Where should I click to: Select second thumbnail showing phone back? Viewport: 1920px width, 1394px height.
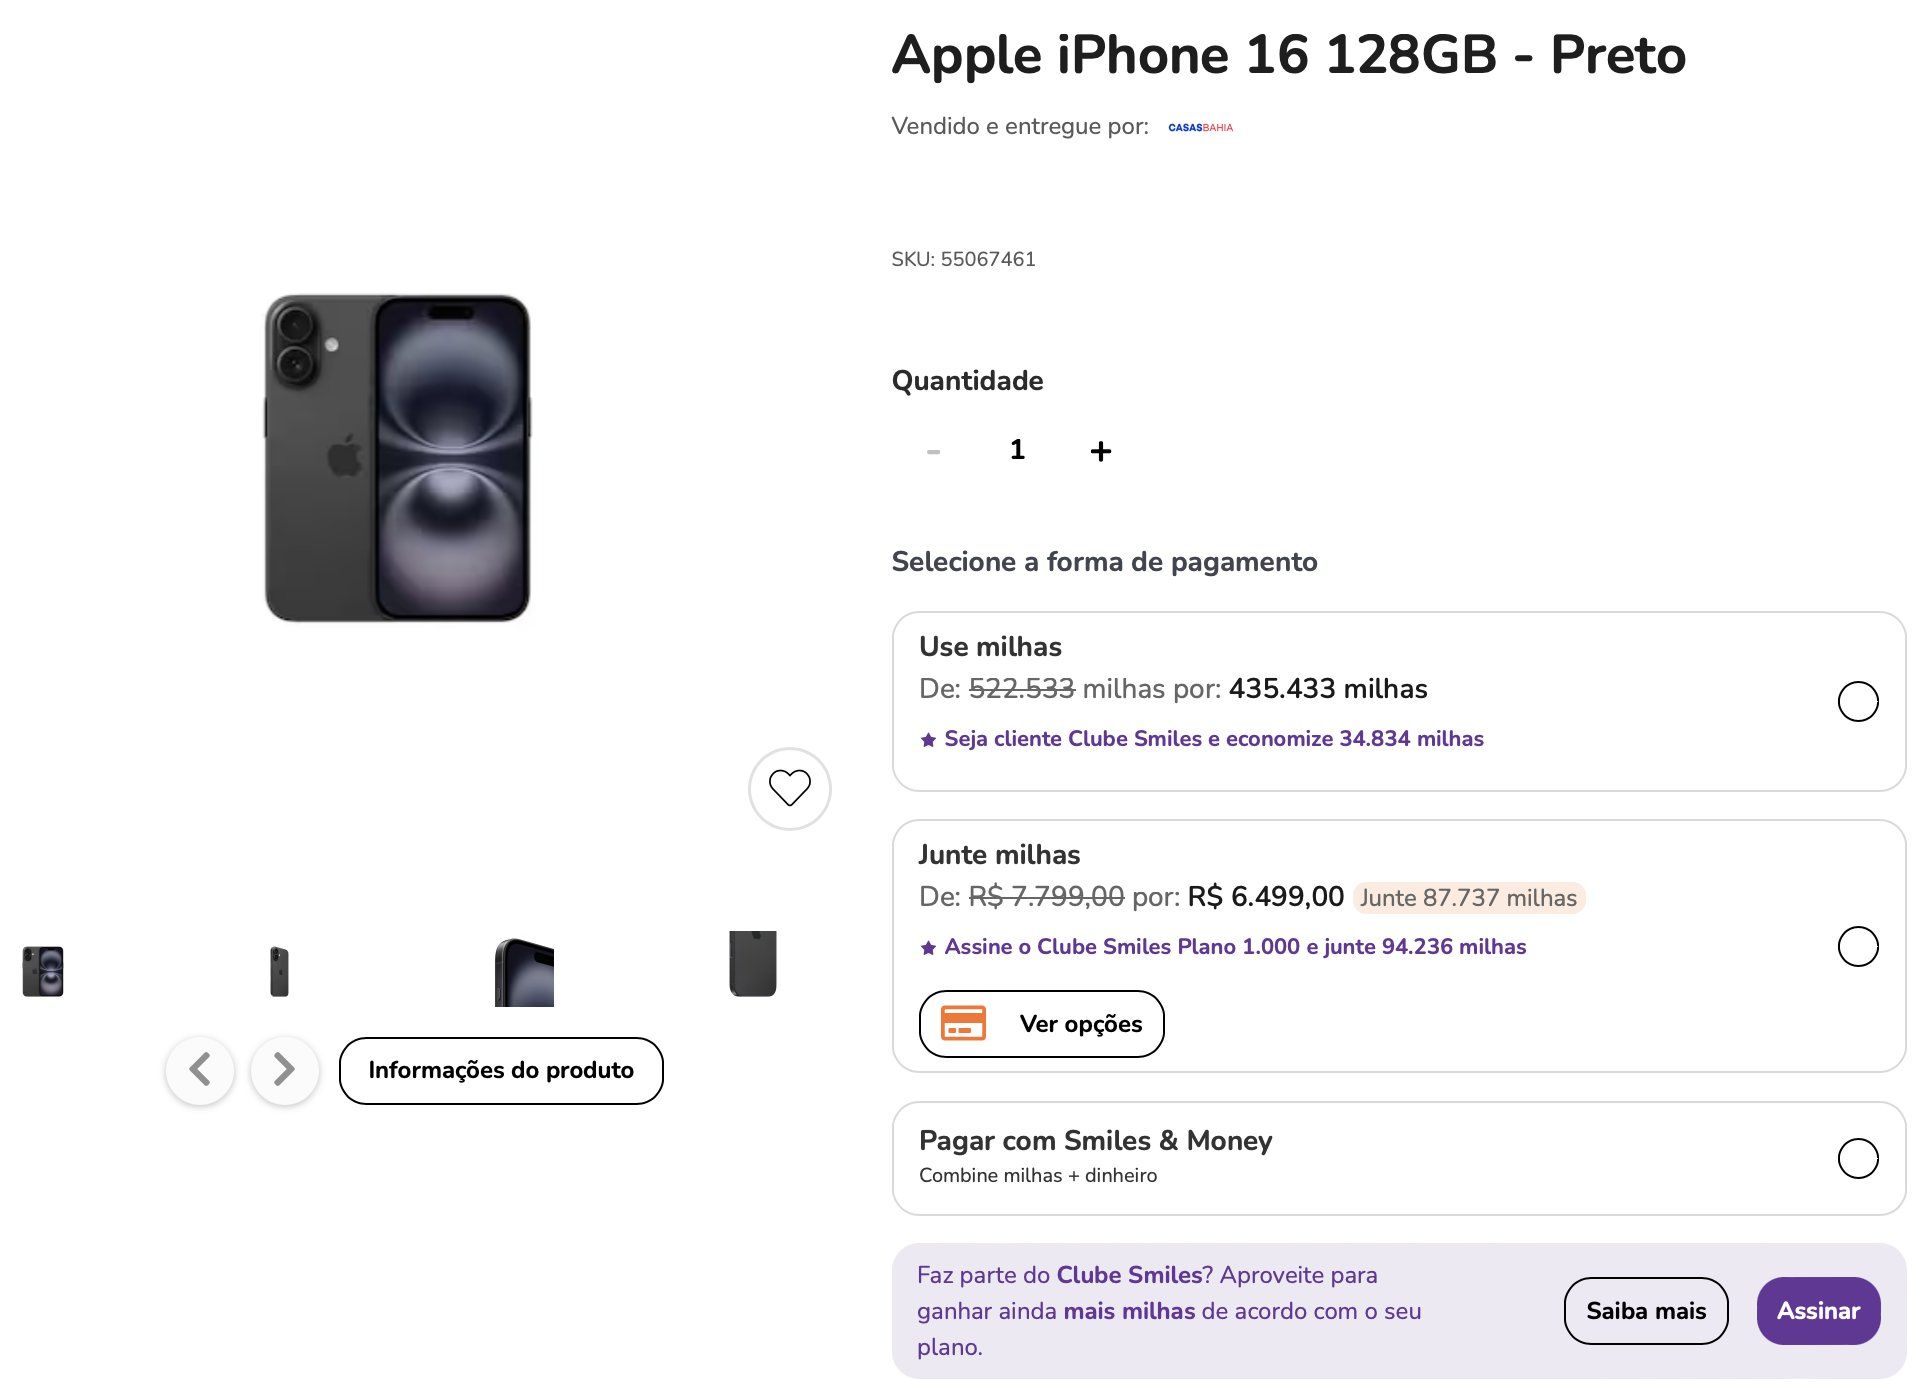pyautogui.click(x=279, y=971)
